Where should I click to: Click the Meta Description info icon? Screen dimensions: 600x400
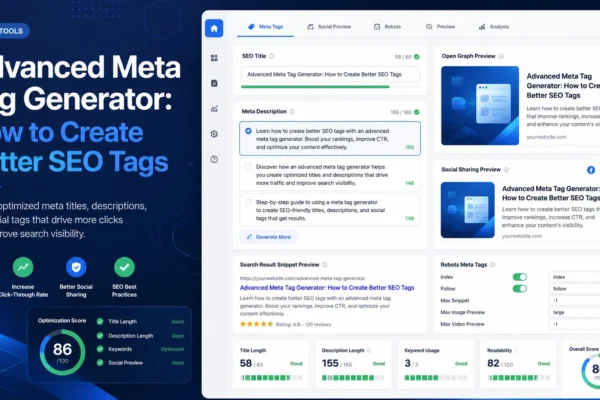coord(292,111)
